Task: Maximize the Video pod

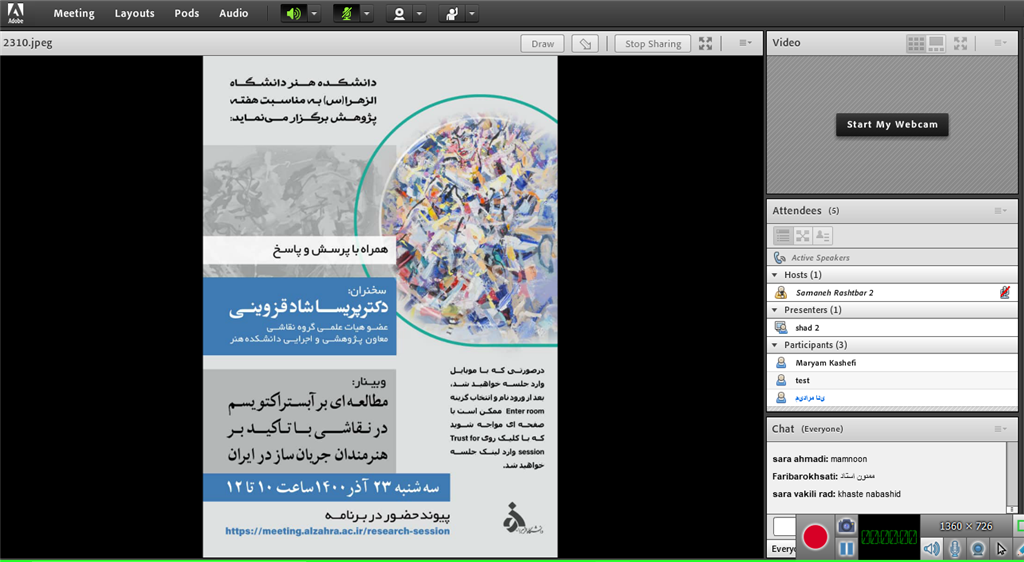Action: point(960,44)
